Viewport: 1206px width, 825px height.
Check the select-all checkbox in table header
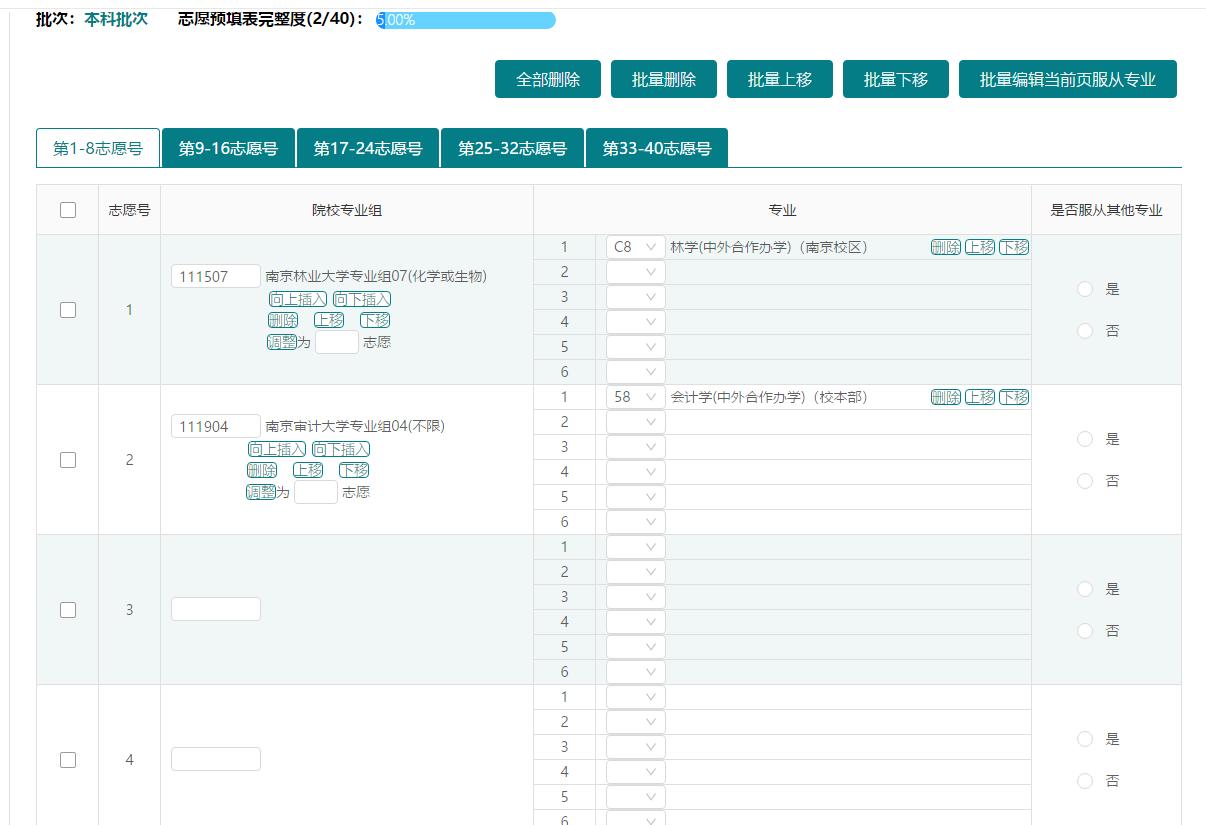tap(68, 210)
